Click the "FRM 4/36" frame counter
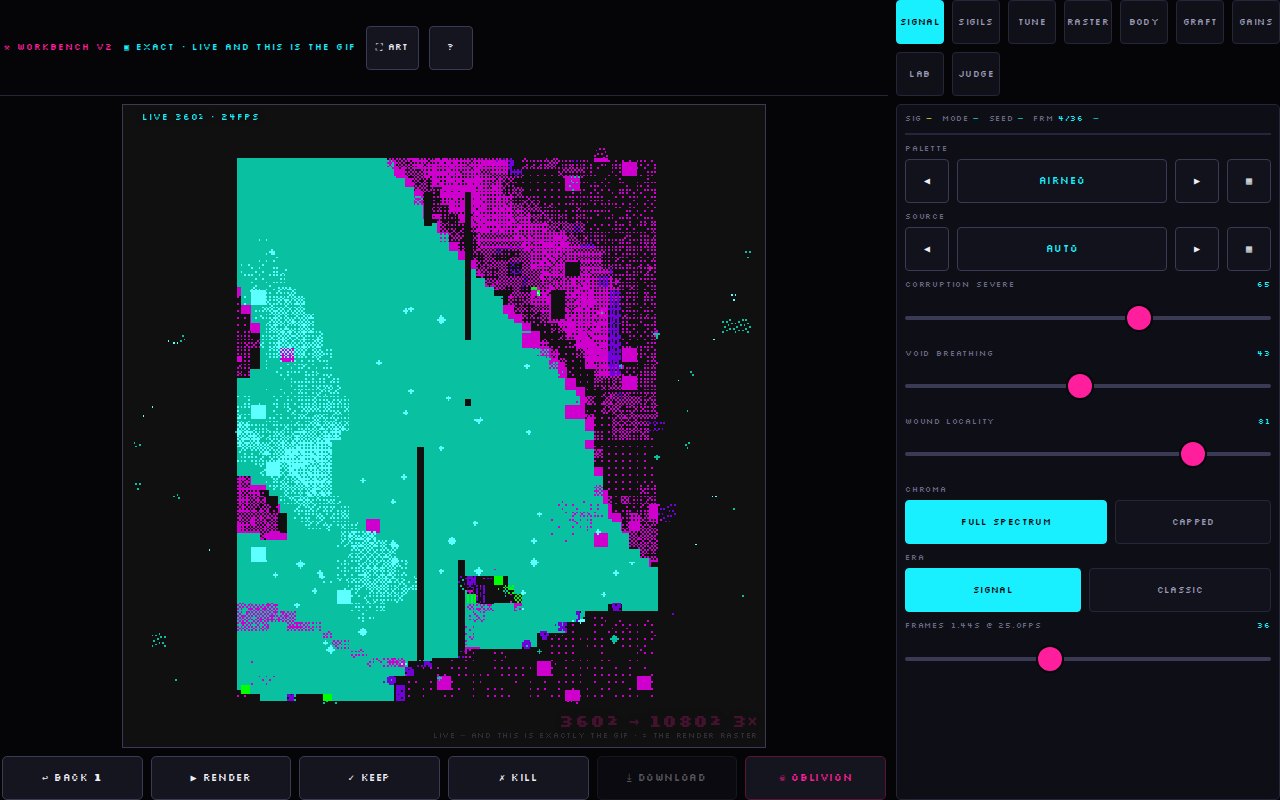 [1058, 119]
